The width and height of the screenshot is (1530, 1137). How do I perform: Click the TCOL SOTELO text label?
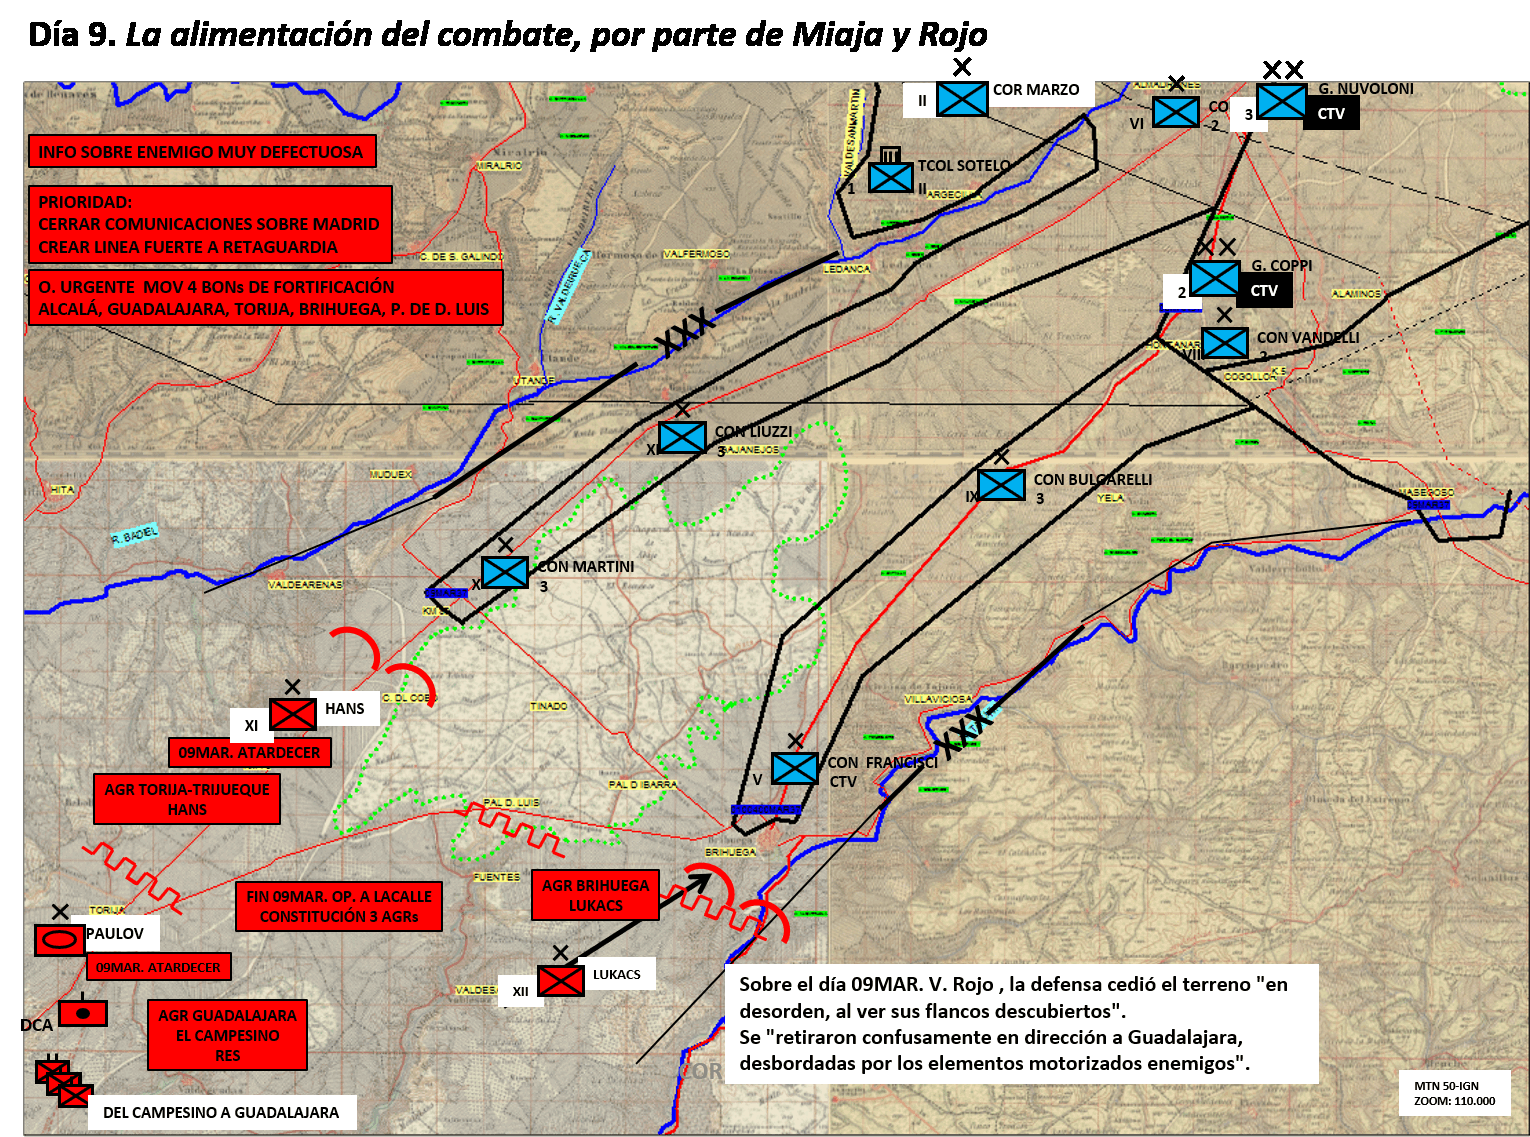(x=964, y=165)
